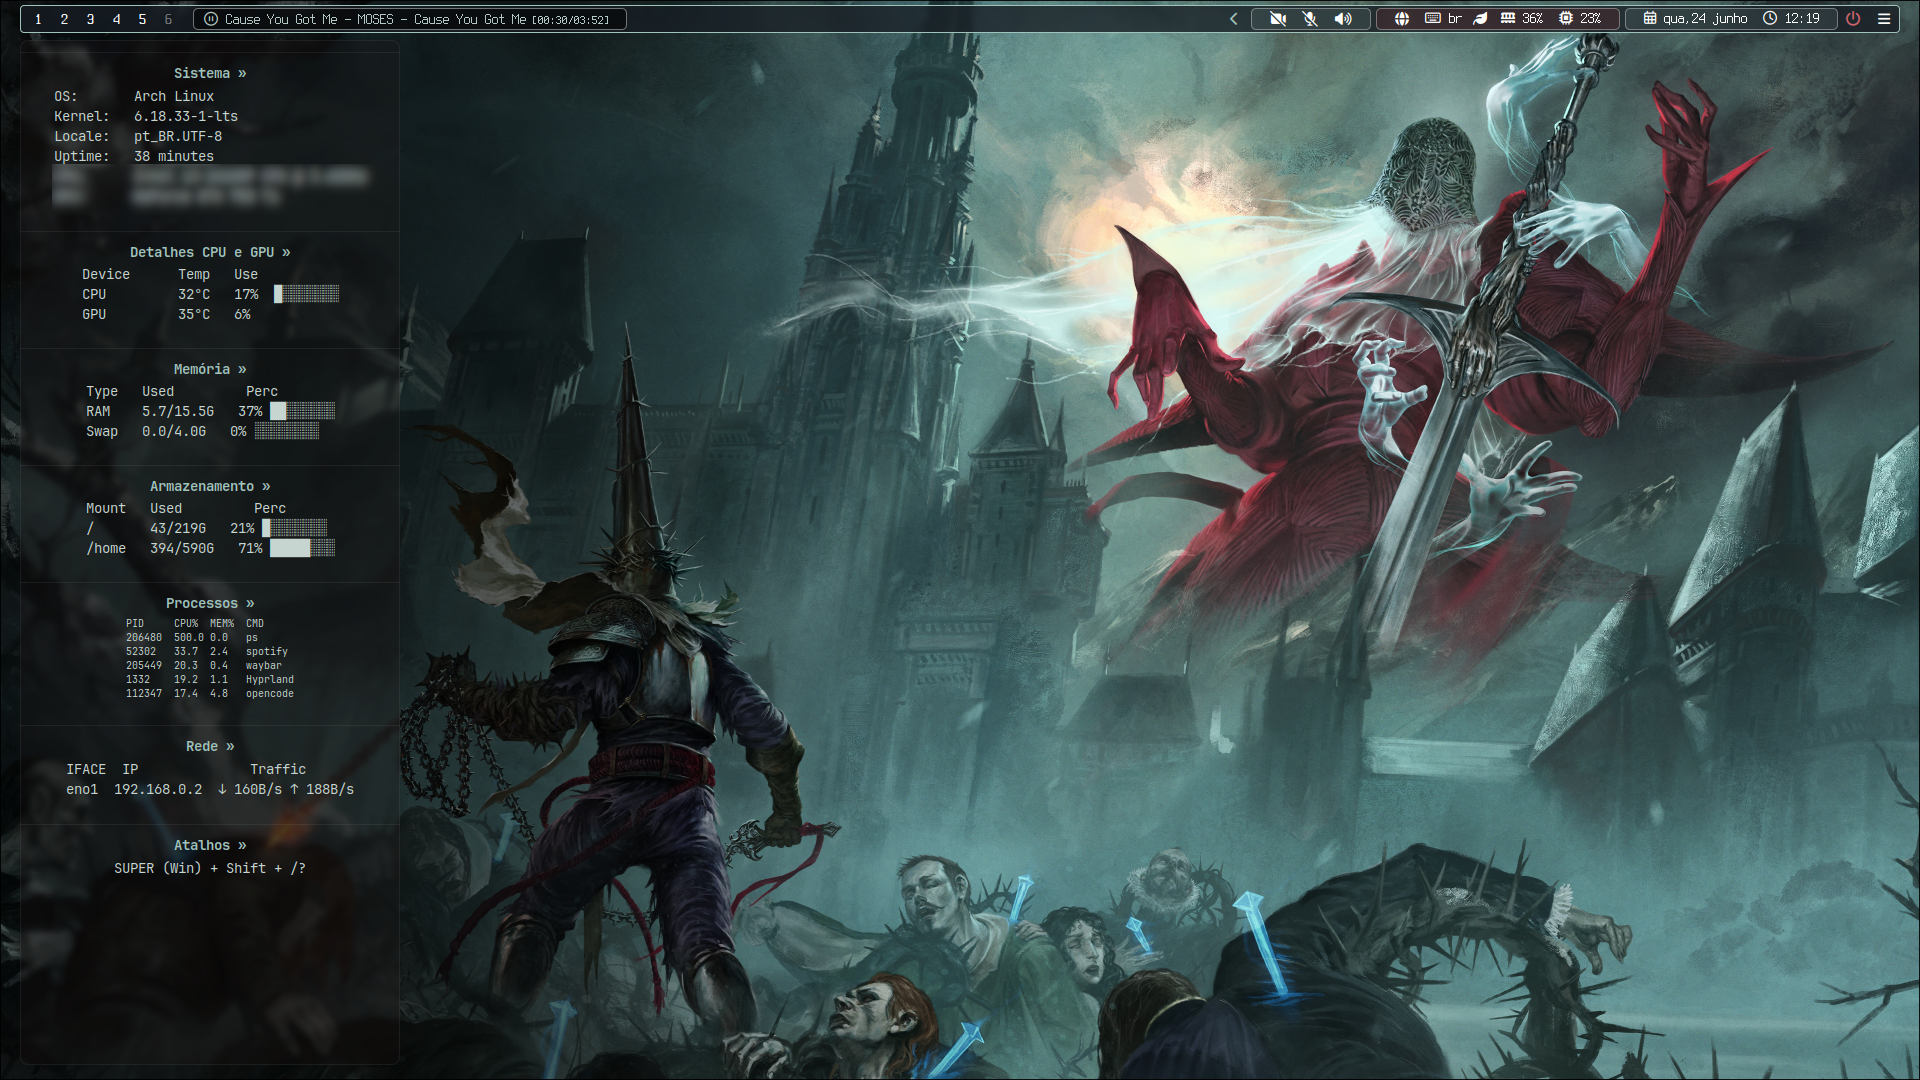This screenshot has width=1920, height=1080.
Task: Click the CPU chip icon
Action: tap(1565, 19)
